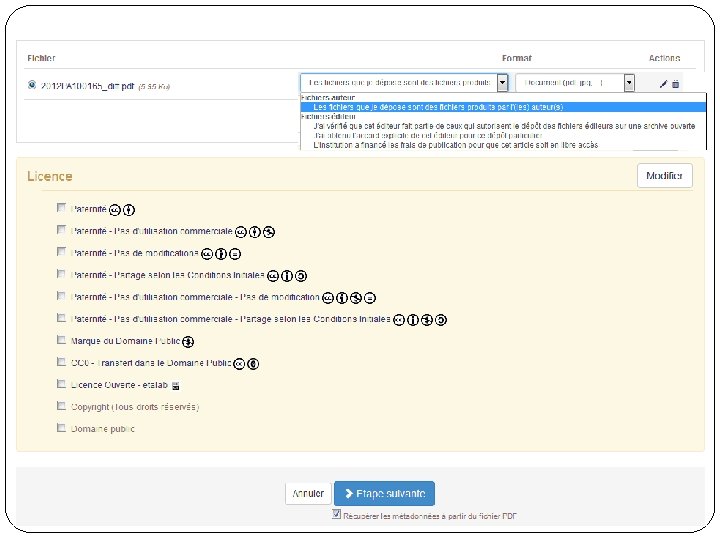Click the pencil edit icon in Actions

coord(663,84)
